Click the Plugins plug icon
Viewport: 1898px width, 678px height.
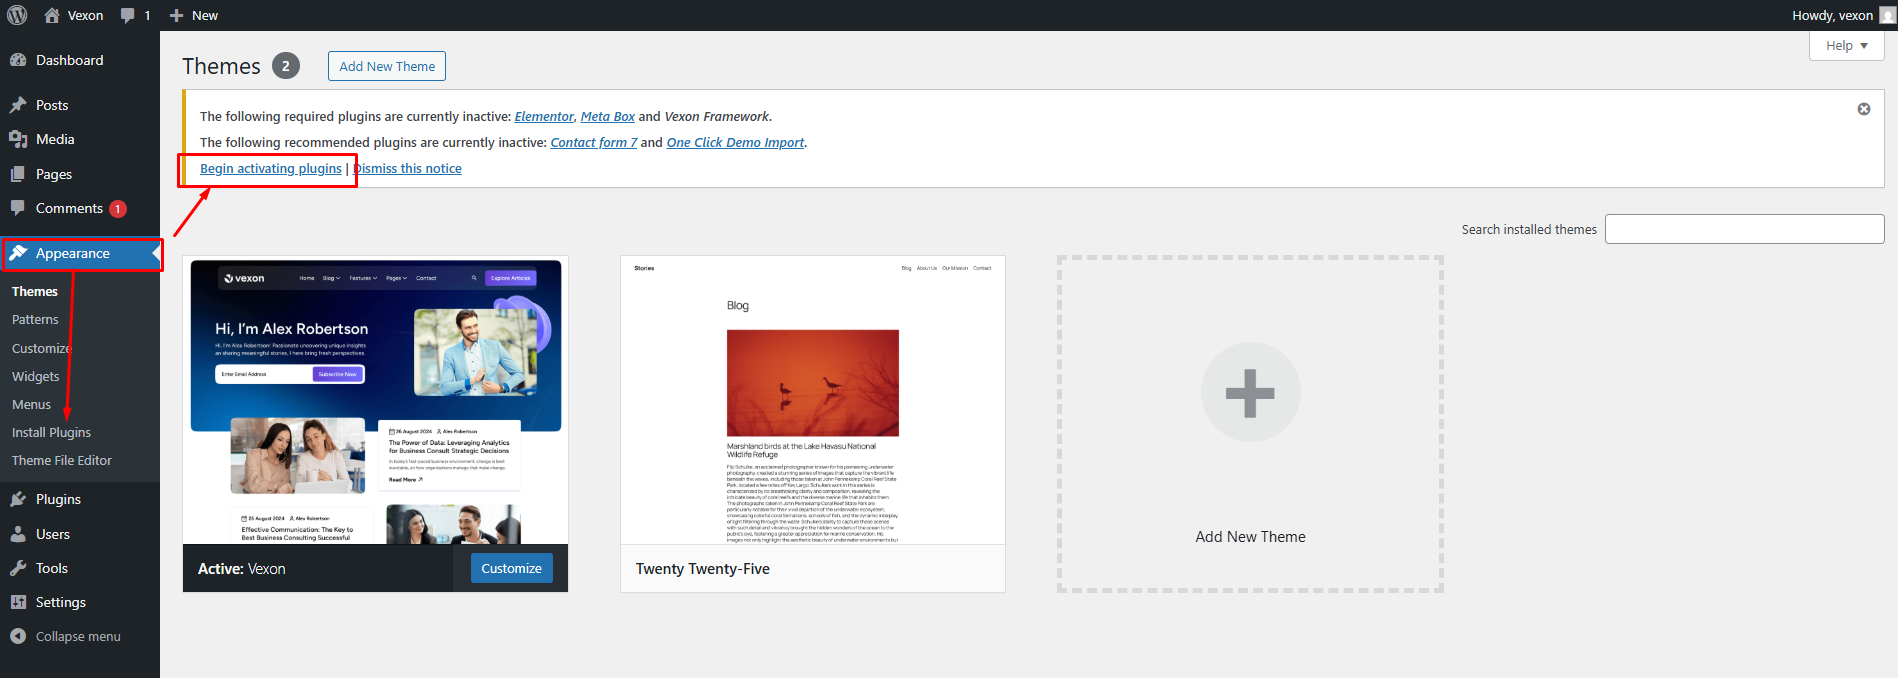(18, 499)
